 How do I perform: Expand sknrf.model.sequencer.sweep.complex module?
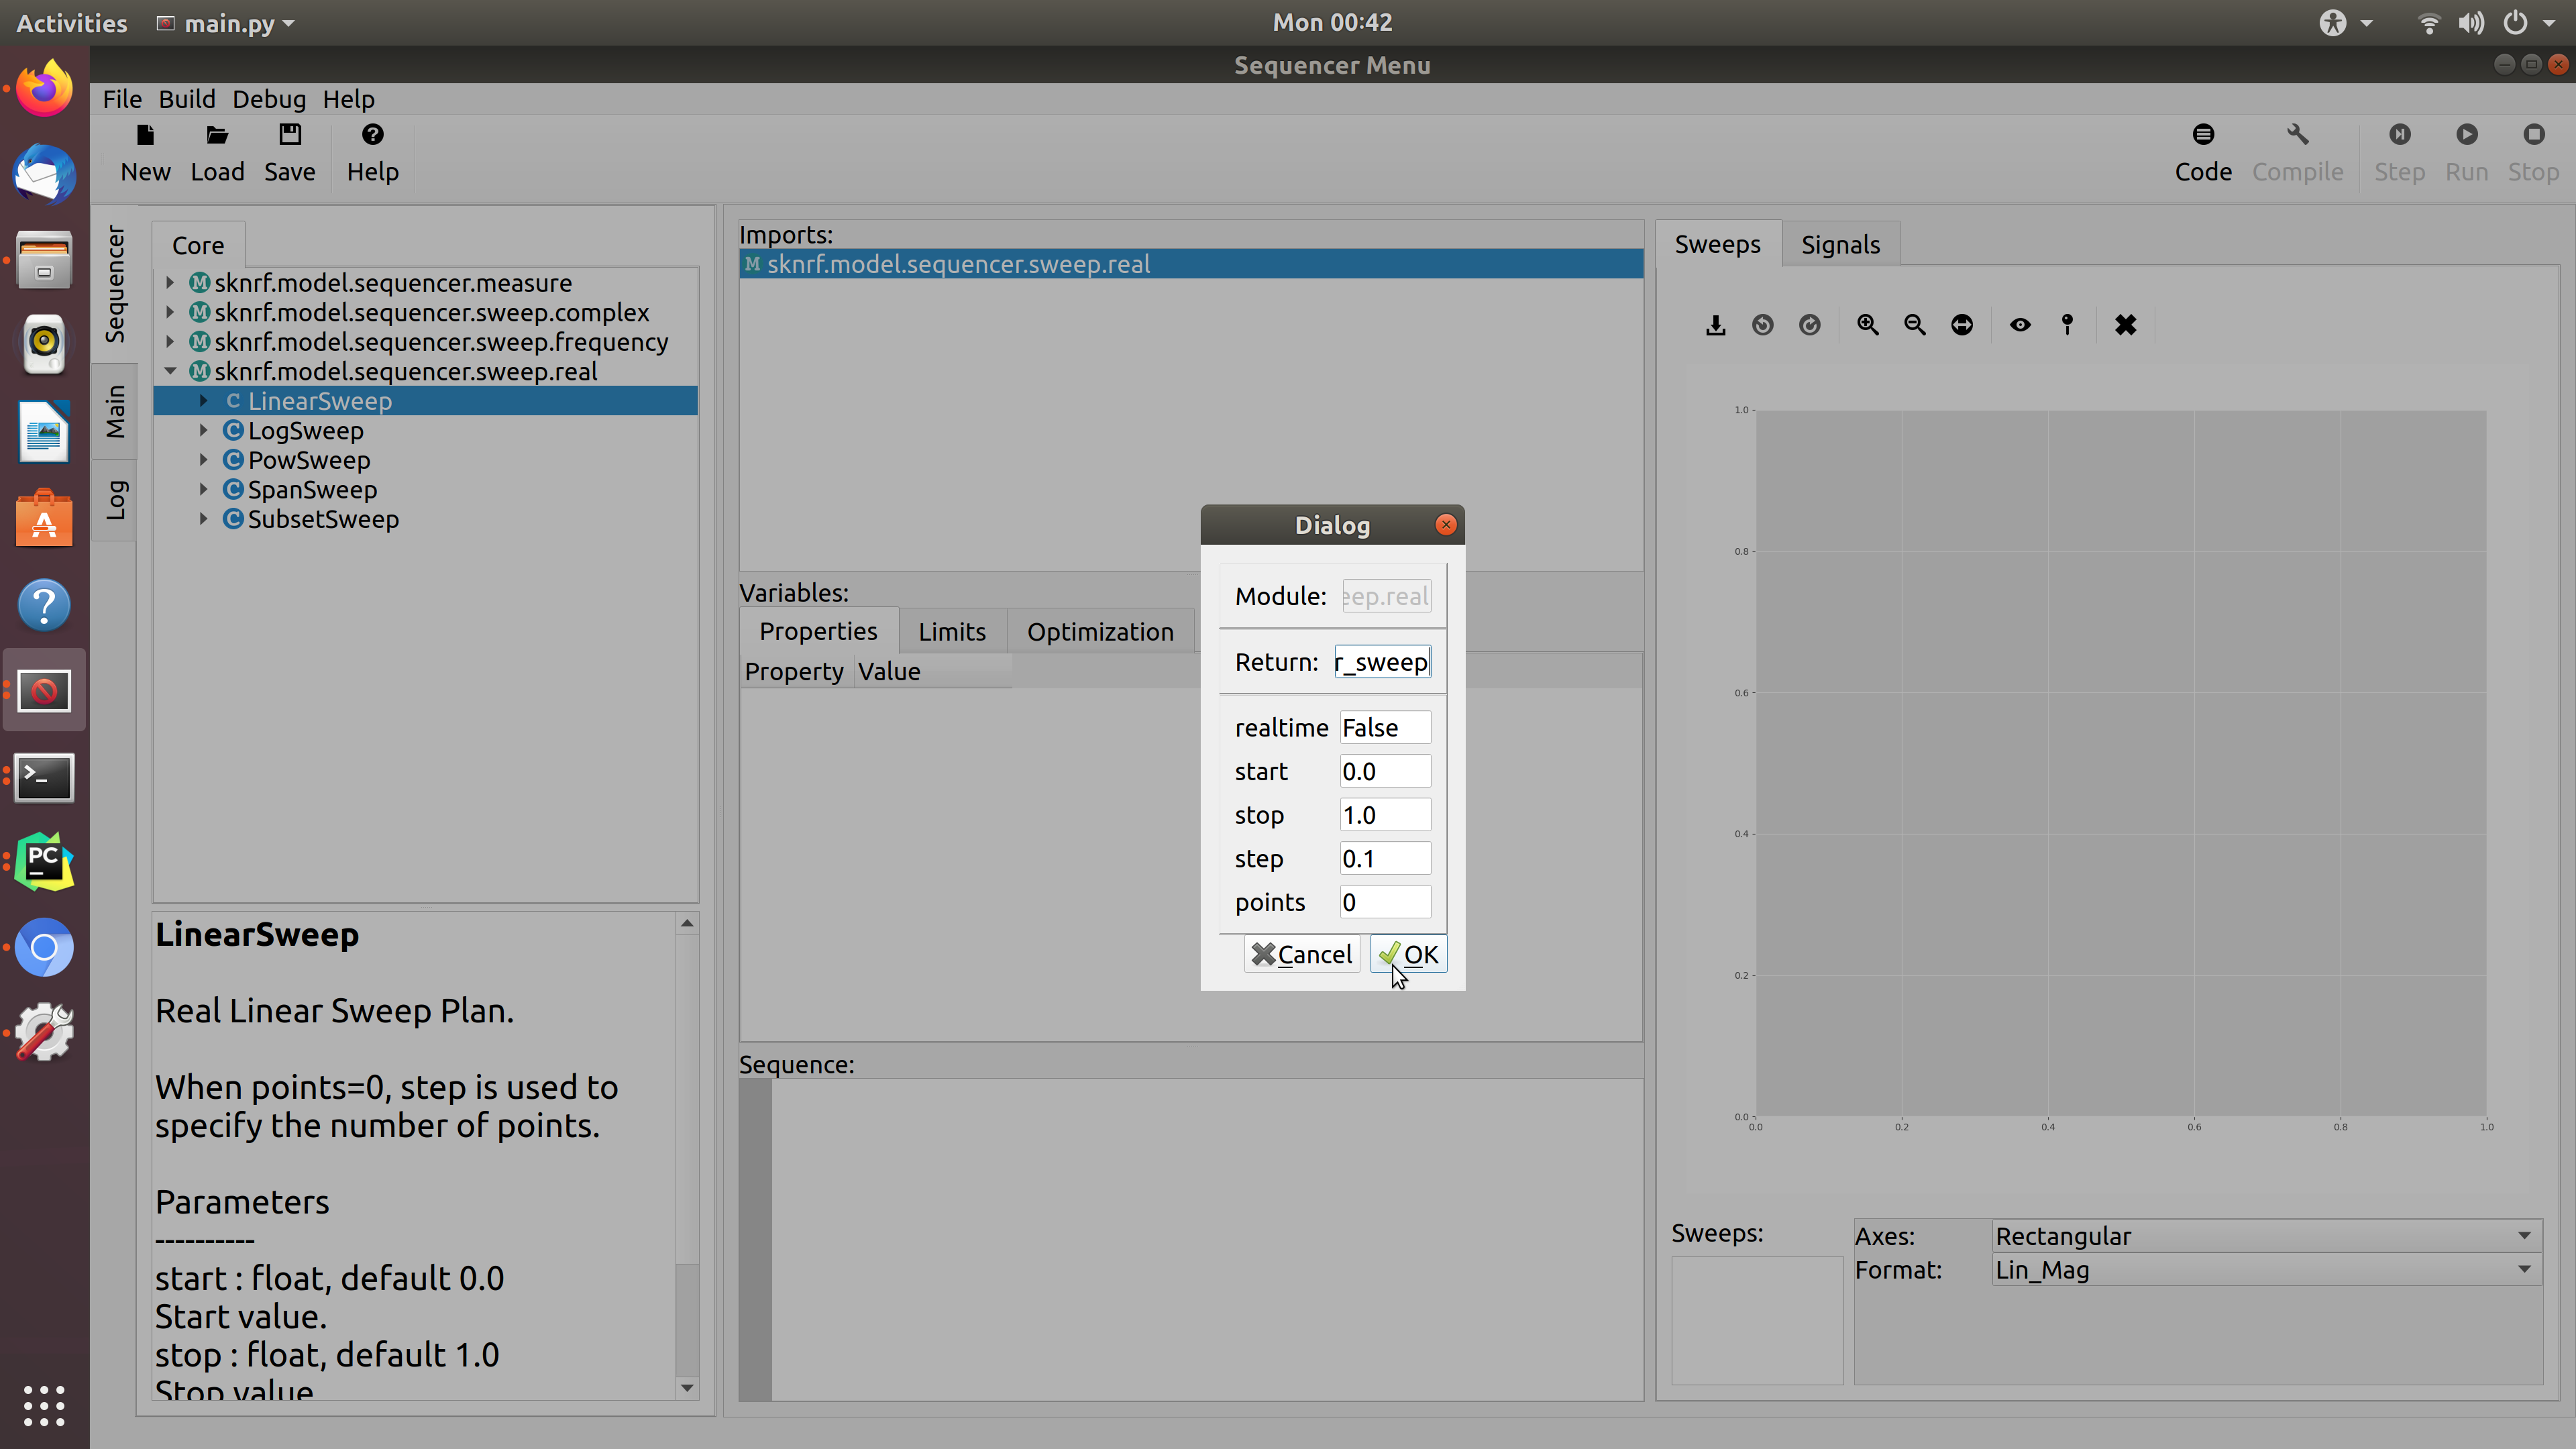tap(171, 313)
